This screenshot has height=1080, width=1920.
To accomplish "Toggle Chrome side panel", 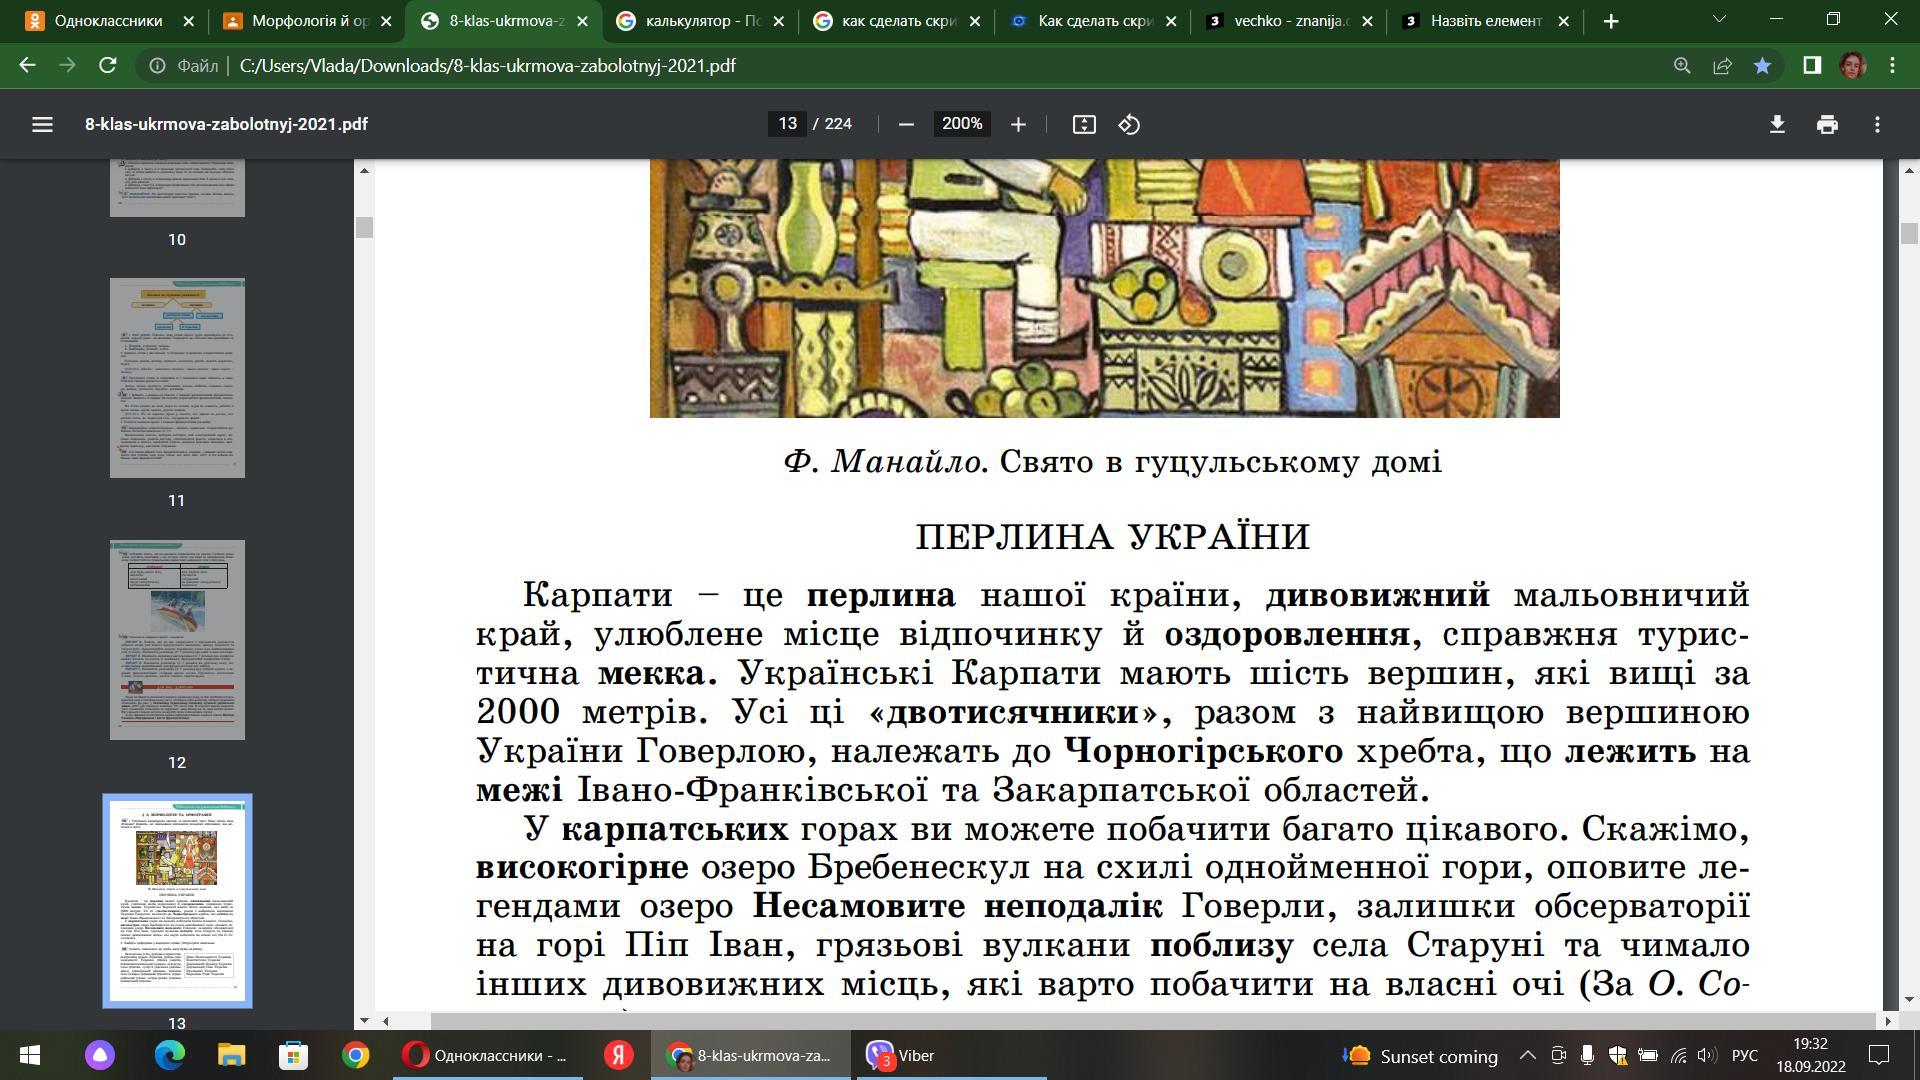I will 1811,65.
